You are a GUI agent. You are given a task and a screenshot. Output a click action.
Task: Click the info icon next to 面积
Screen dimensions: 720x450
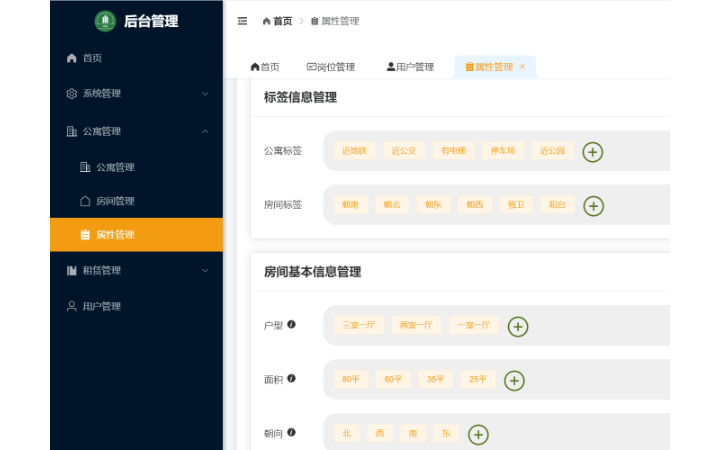tap(291, 378)
